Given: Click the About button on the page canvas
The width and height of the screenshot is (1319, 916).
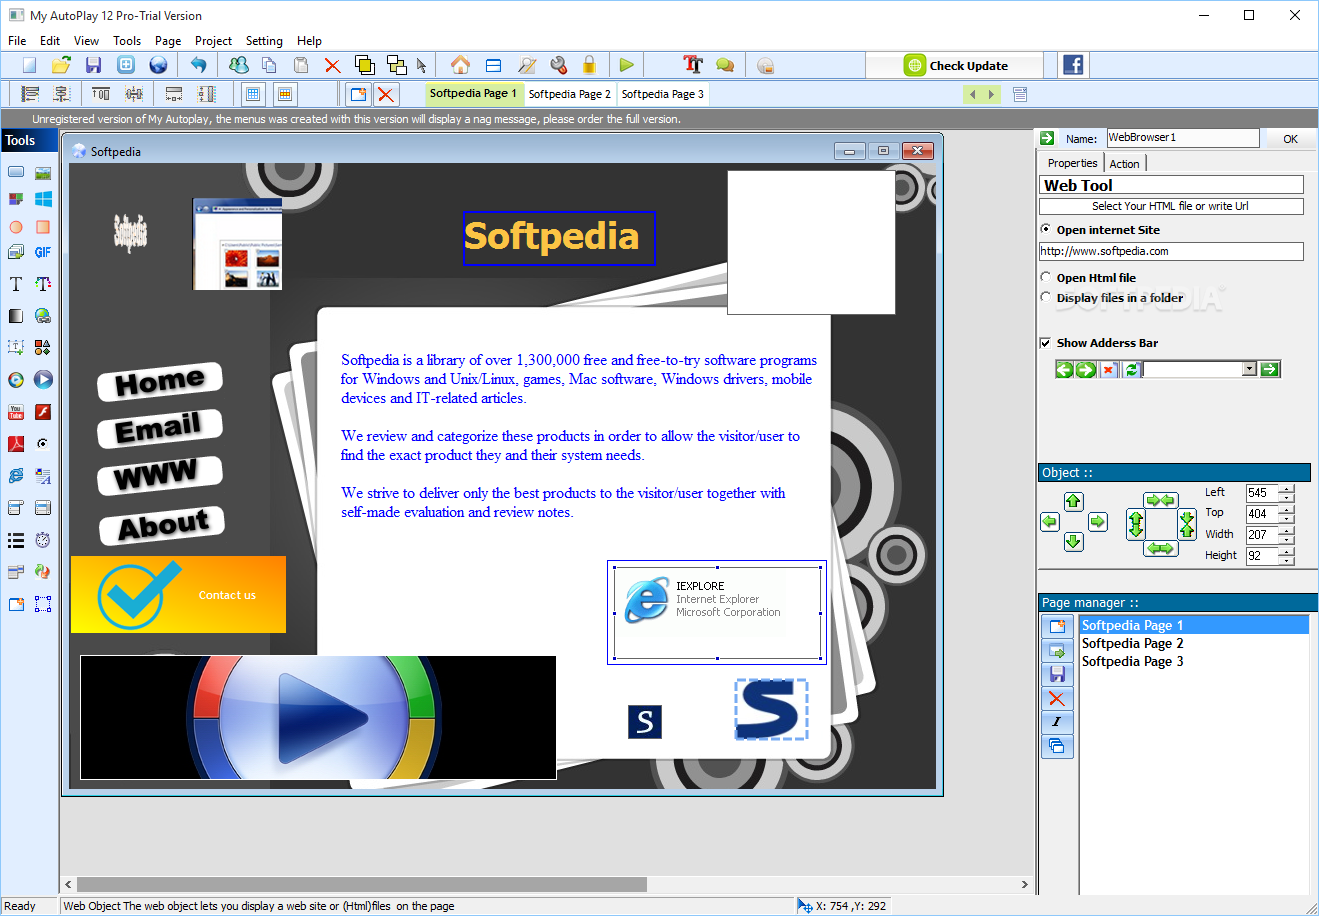Looking at the screenshot, I should pos(162,525).
